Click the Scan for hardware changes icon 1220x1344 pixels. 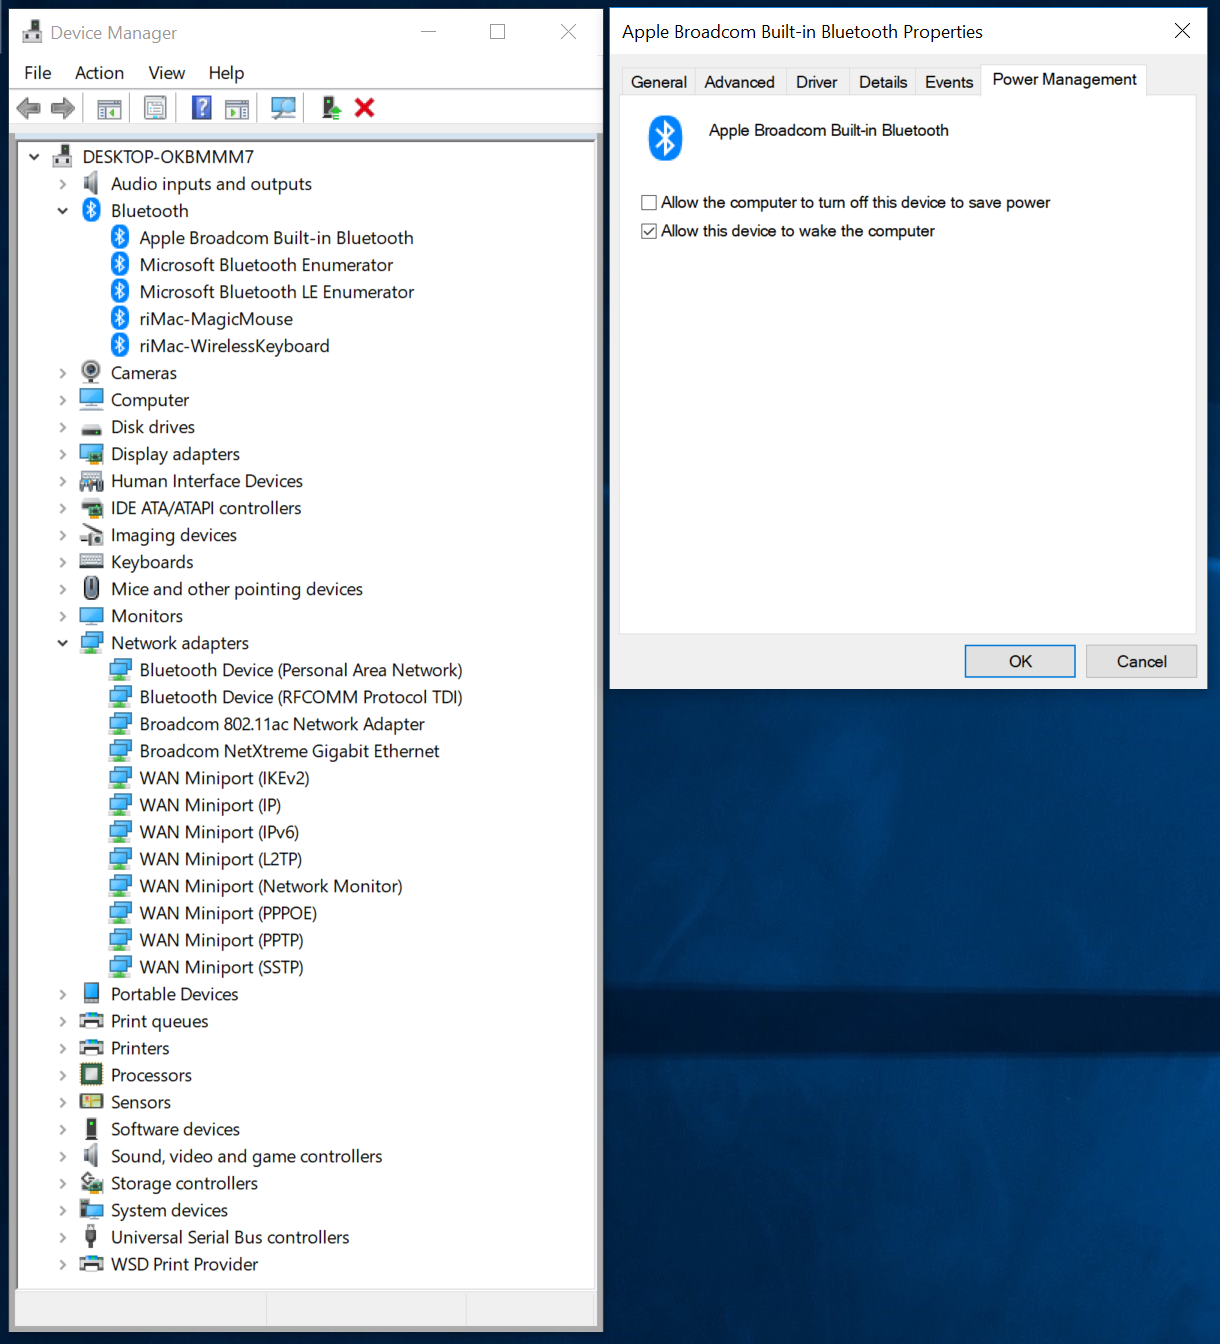(284, 108)
